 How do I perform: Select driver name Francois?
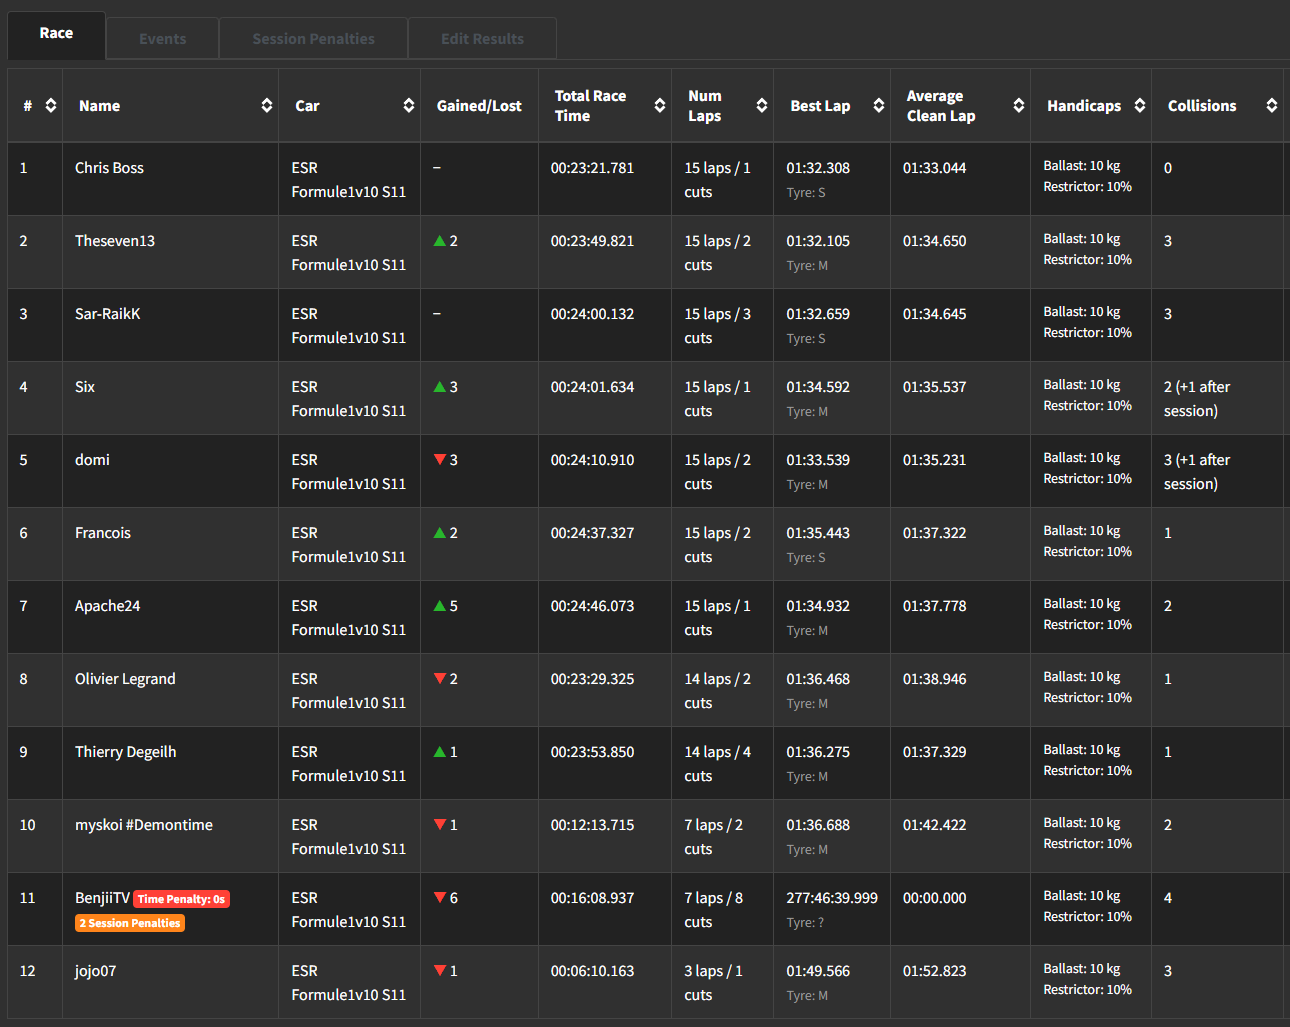tap(103, 533)
